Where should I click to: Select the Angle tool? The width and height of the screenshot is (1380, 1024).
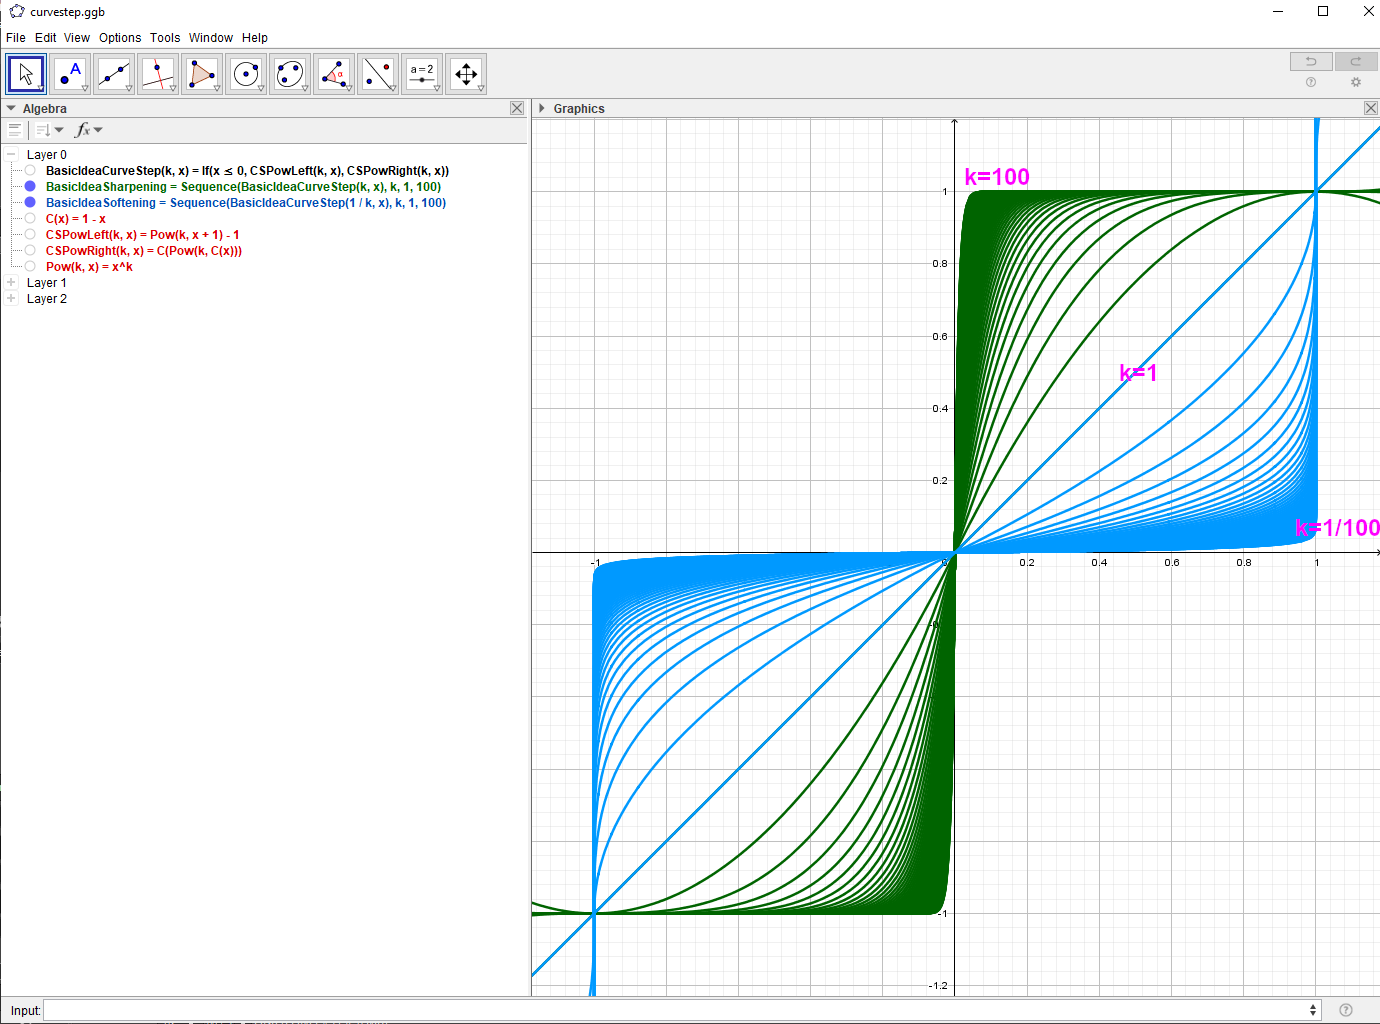coord(334,74)
